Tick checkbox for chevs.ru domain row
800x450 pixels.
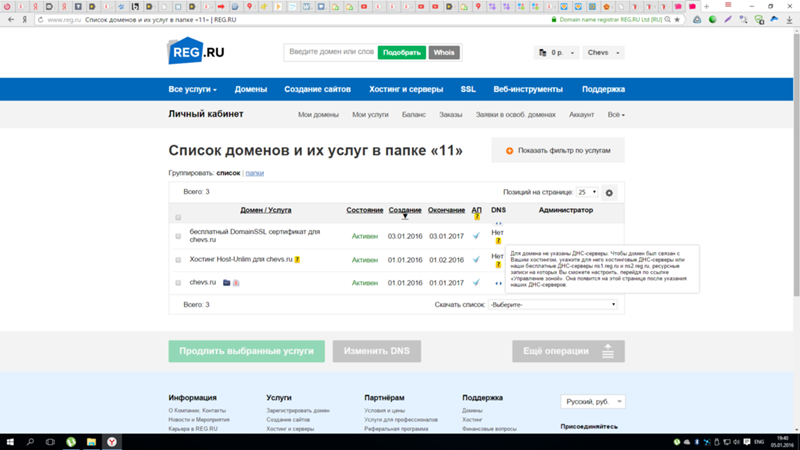coord(178,283)
